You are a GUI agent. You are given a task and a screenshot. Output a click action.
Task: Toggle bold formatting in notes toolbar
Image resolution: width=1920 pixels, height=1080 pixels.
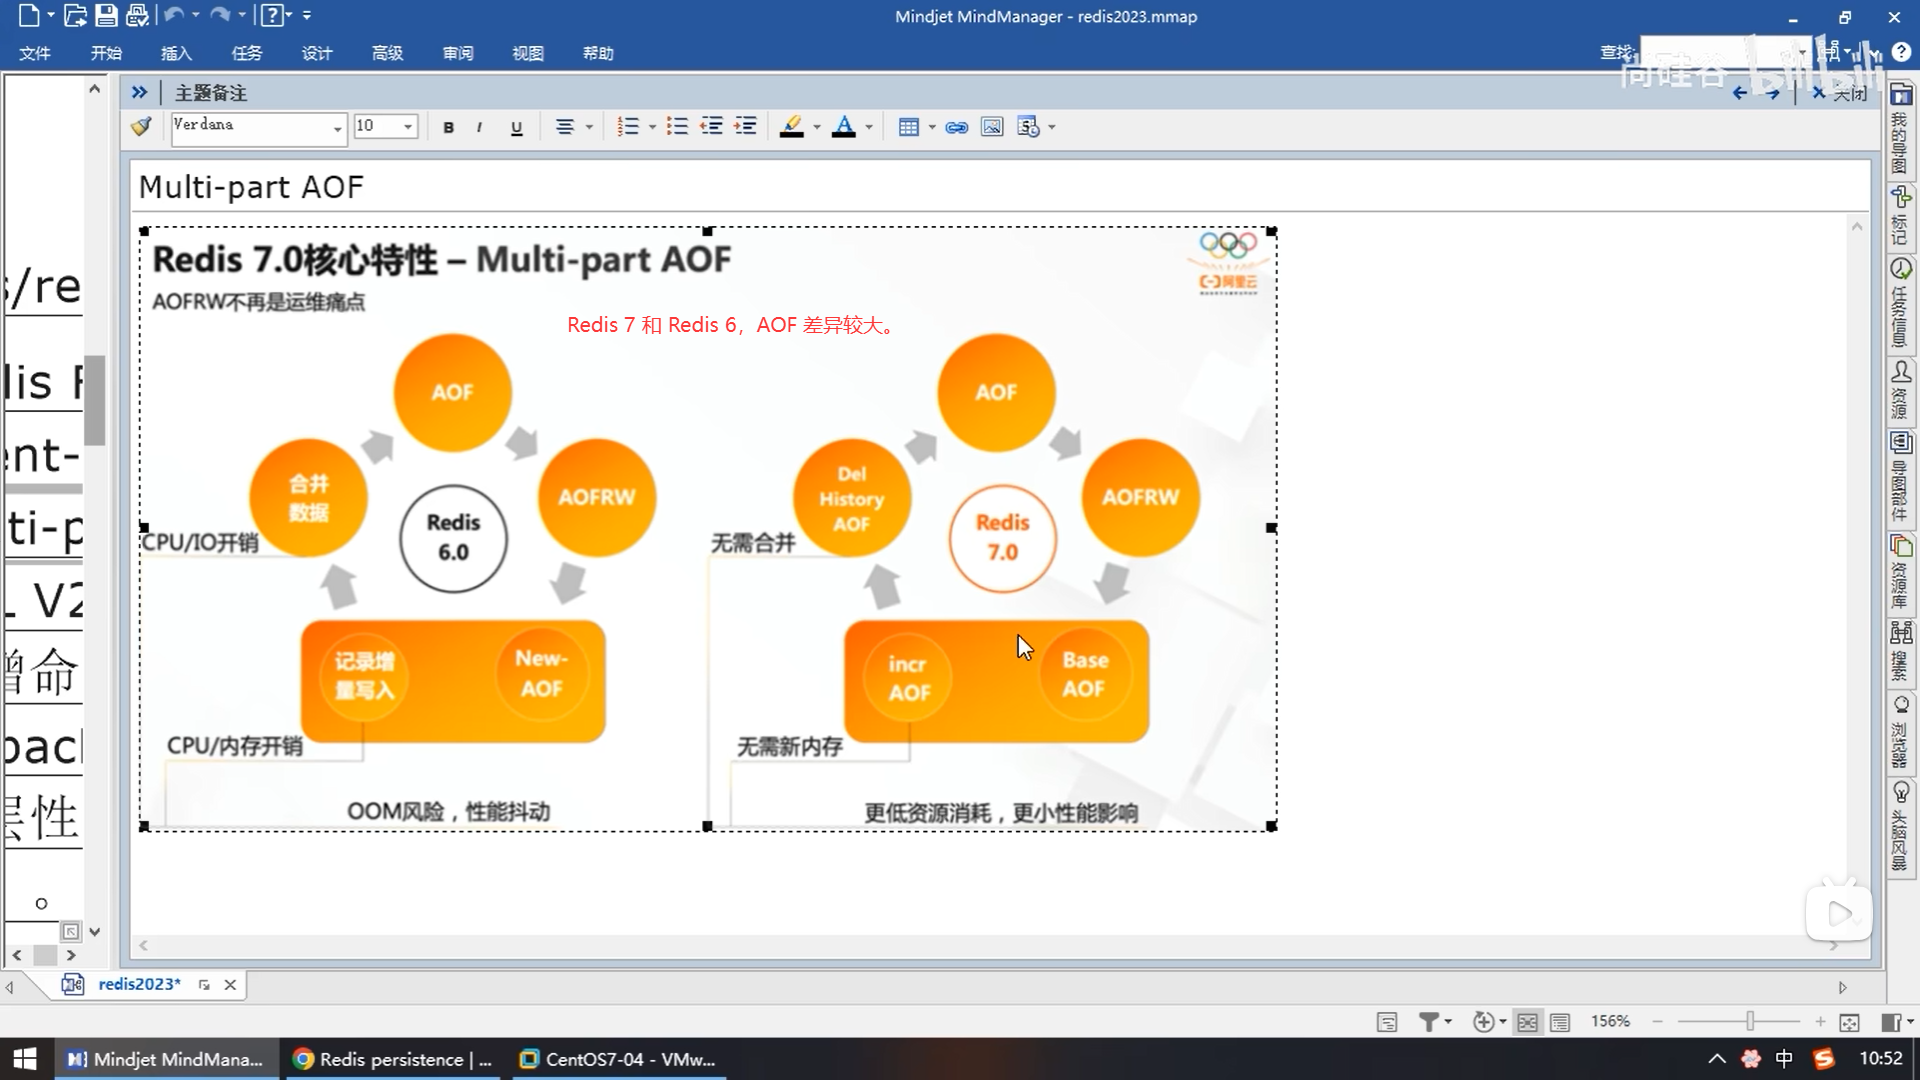pyautogui.click(x=448, y=127)
